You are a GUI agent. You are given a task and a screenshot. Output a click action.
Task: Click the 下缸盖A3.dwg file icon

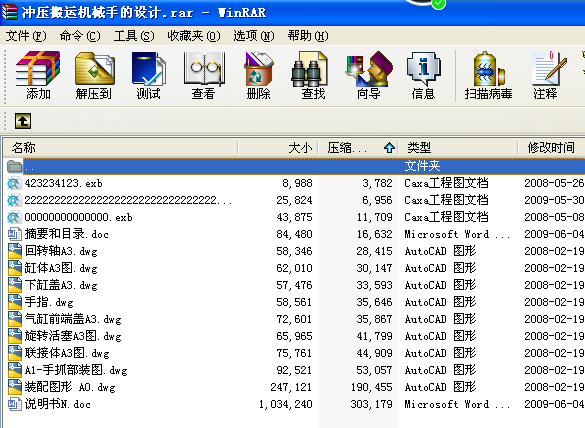pyautogui.click(x=15, y=285)
